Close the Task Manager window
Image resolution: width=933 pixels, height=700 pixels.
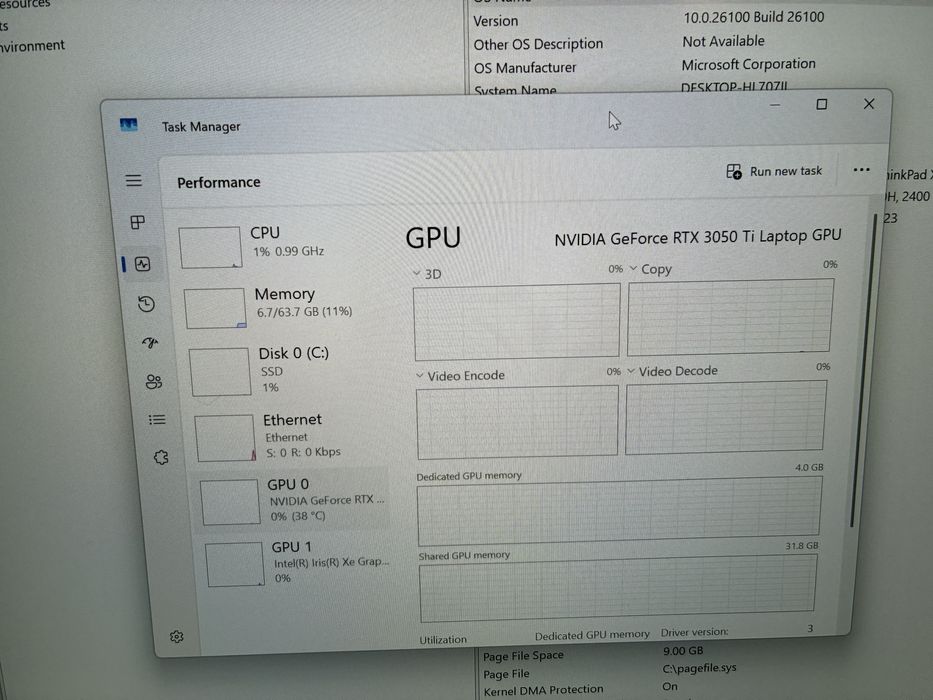(x=869, y=104)
